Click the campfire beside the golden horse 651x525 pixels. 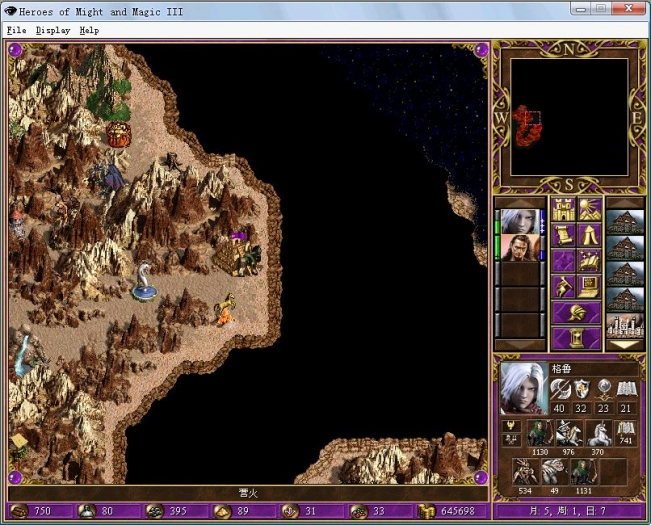[226, 318]
